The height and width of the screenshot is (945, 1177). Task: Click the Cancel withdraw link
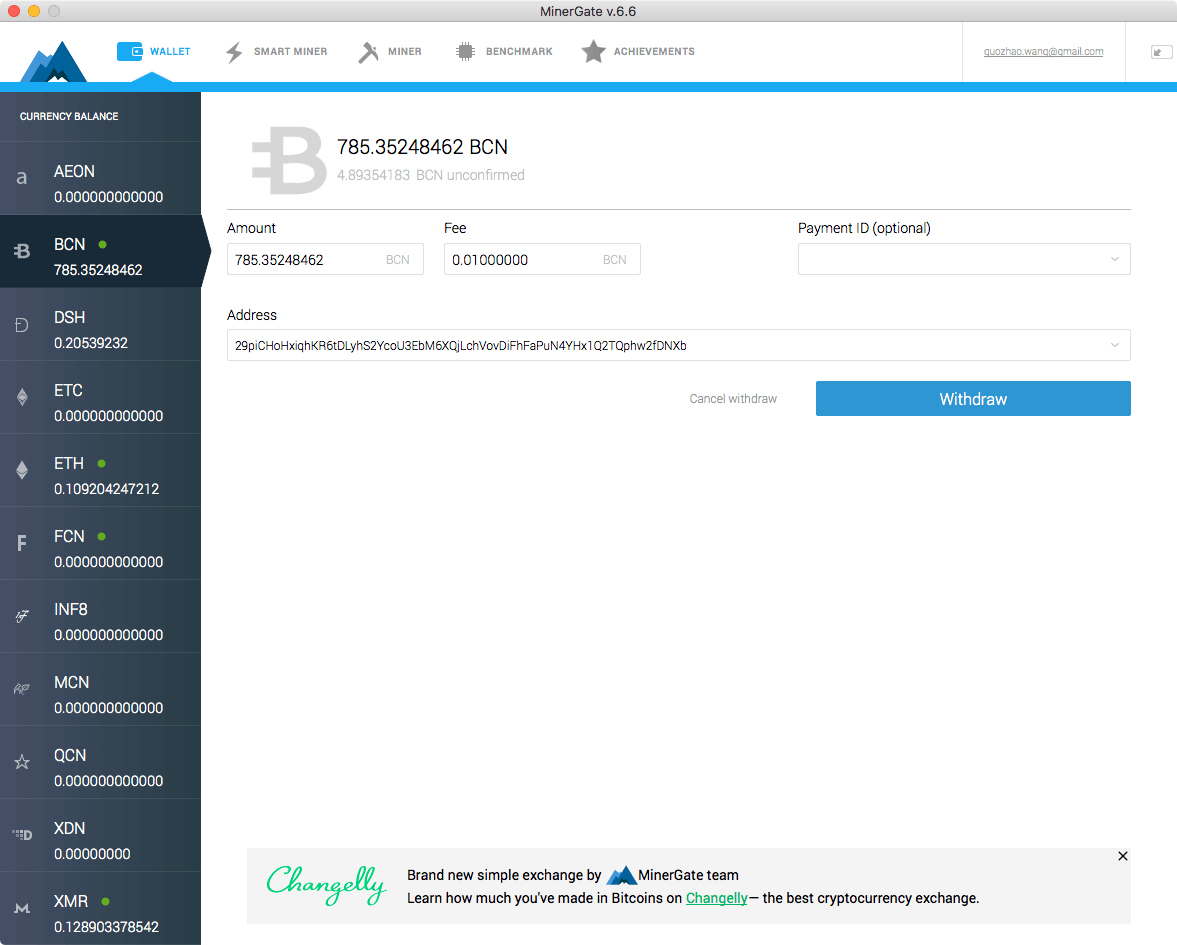pos(733,398)
